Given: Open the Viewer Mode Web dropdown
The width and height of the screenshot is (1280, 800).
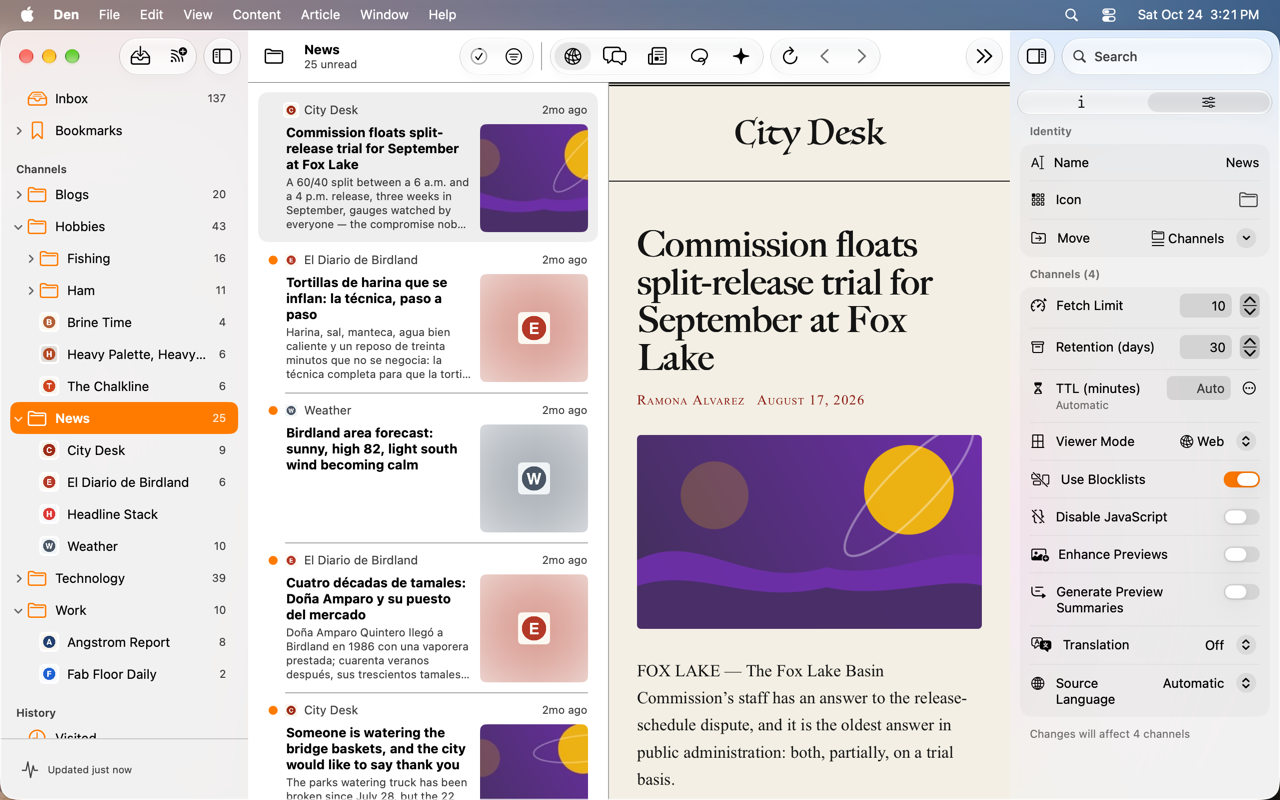Looking at the screenshot, I should pyautogui.click(x=1216, y=441).
